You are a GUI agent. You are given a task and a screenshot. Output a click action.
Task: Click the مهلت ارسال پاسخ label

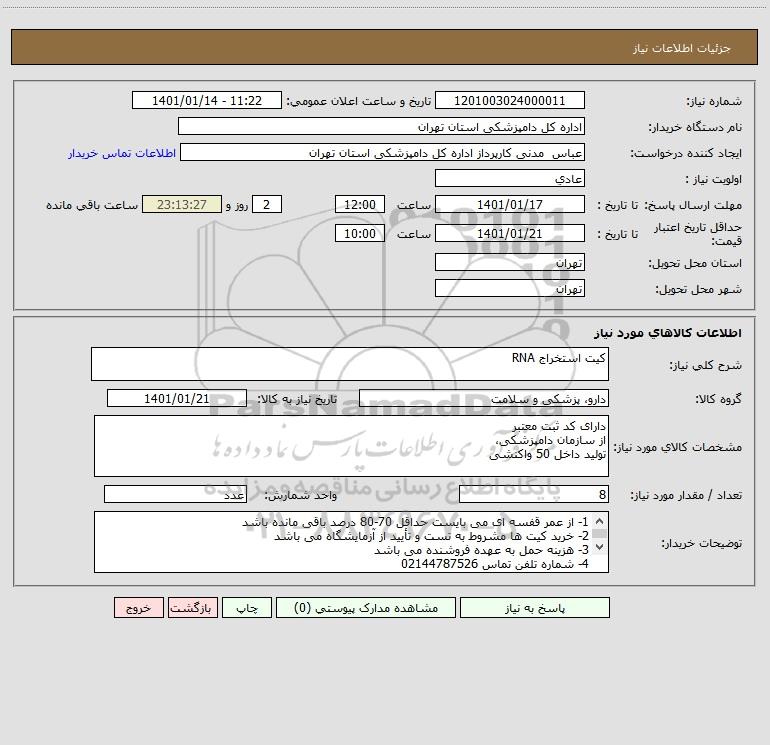pos(693,205)
